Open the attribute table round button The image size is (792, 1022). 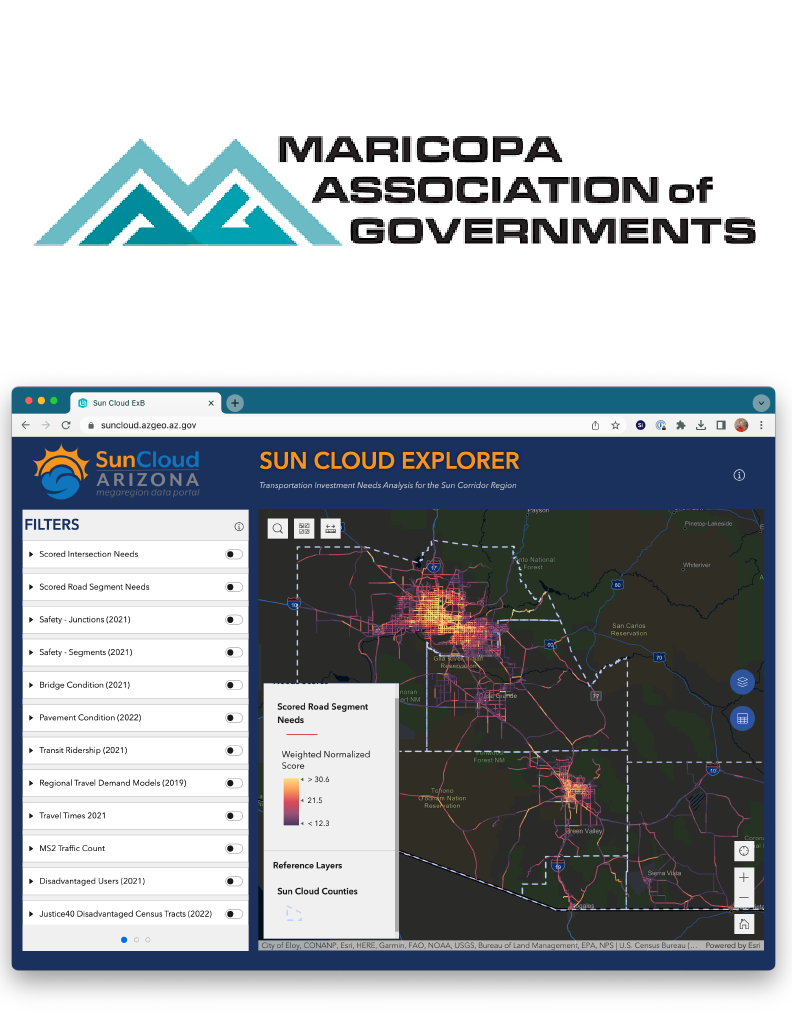pos(742,719)
